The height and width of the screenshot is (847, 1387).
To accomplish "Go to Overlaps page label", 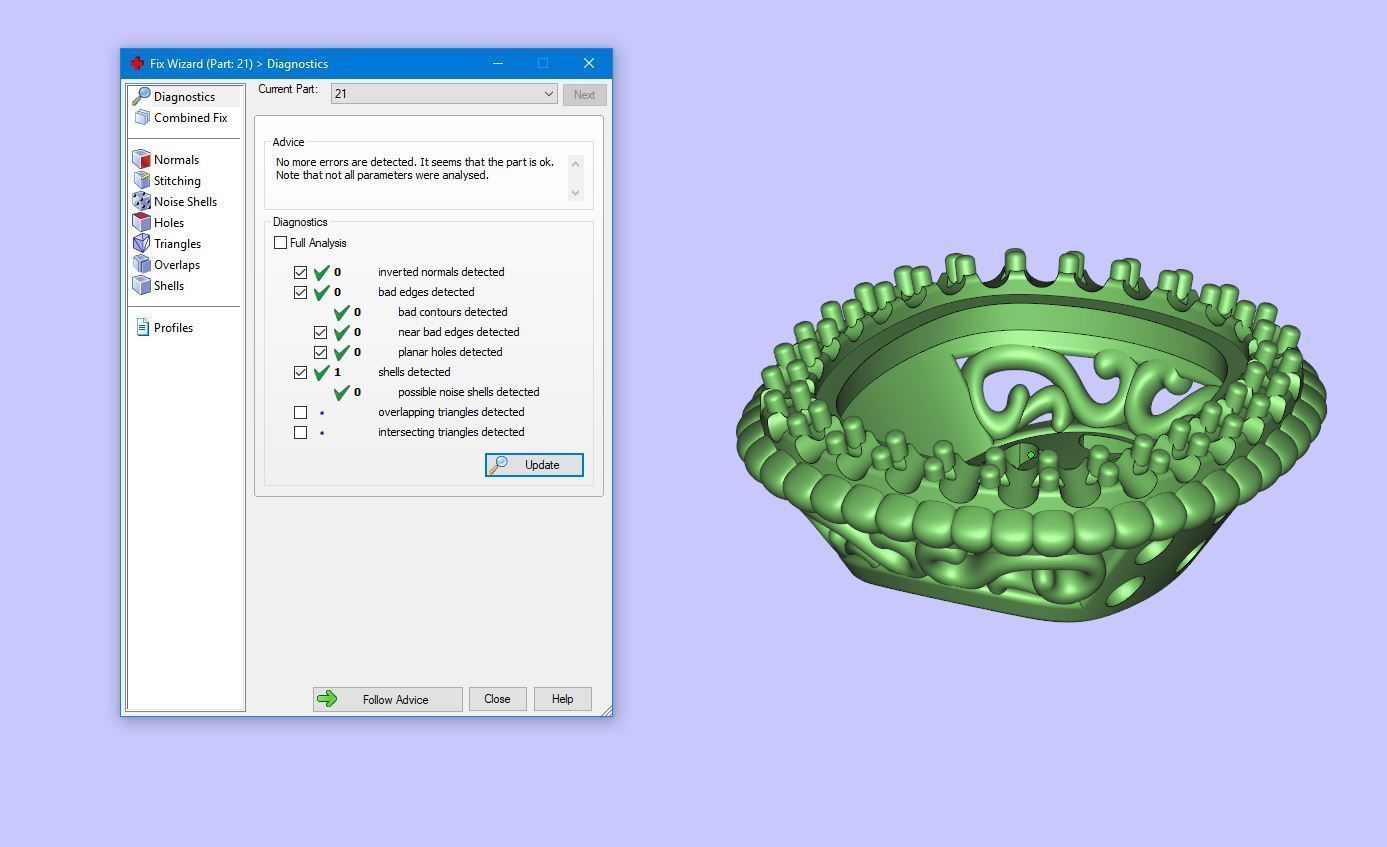I will (177, 265).
